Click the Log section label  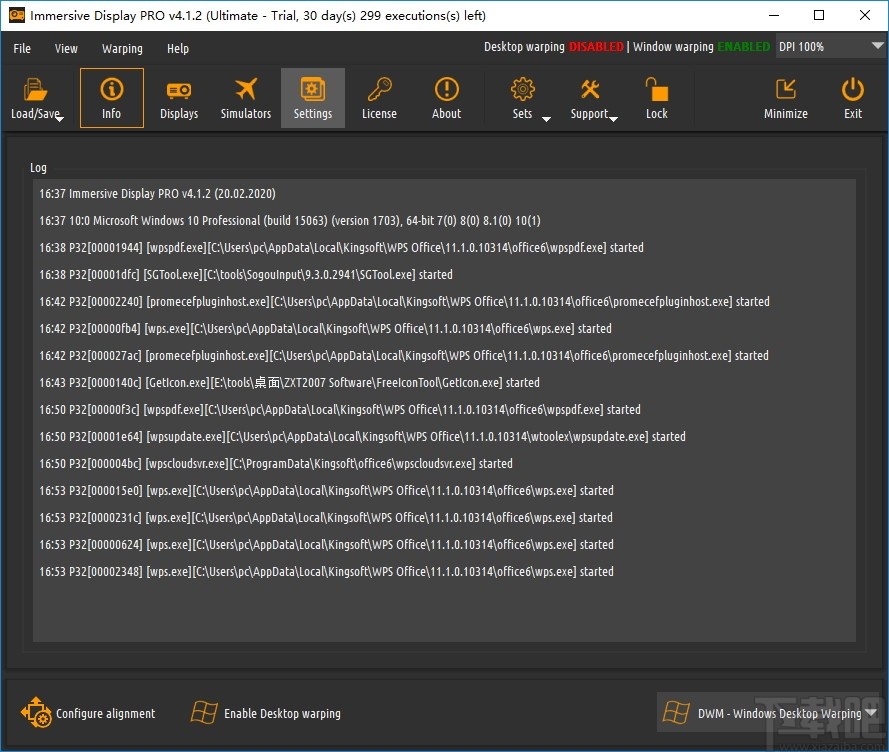[x=38, y=168]
